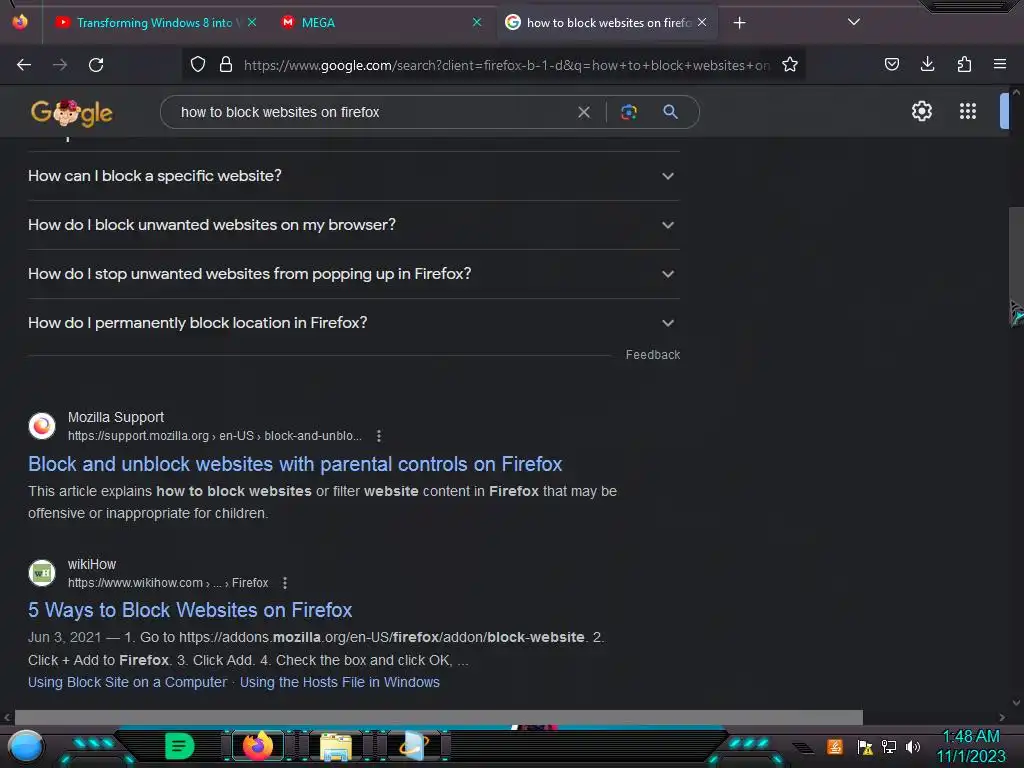
Task: View site security padlock info
Action: pyautogui.click(x=226, y=64)
